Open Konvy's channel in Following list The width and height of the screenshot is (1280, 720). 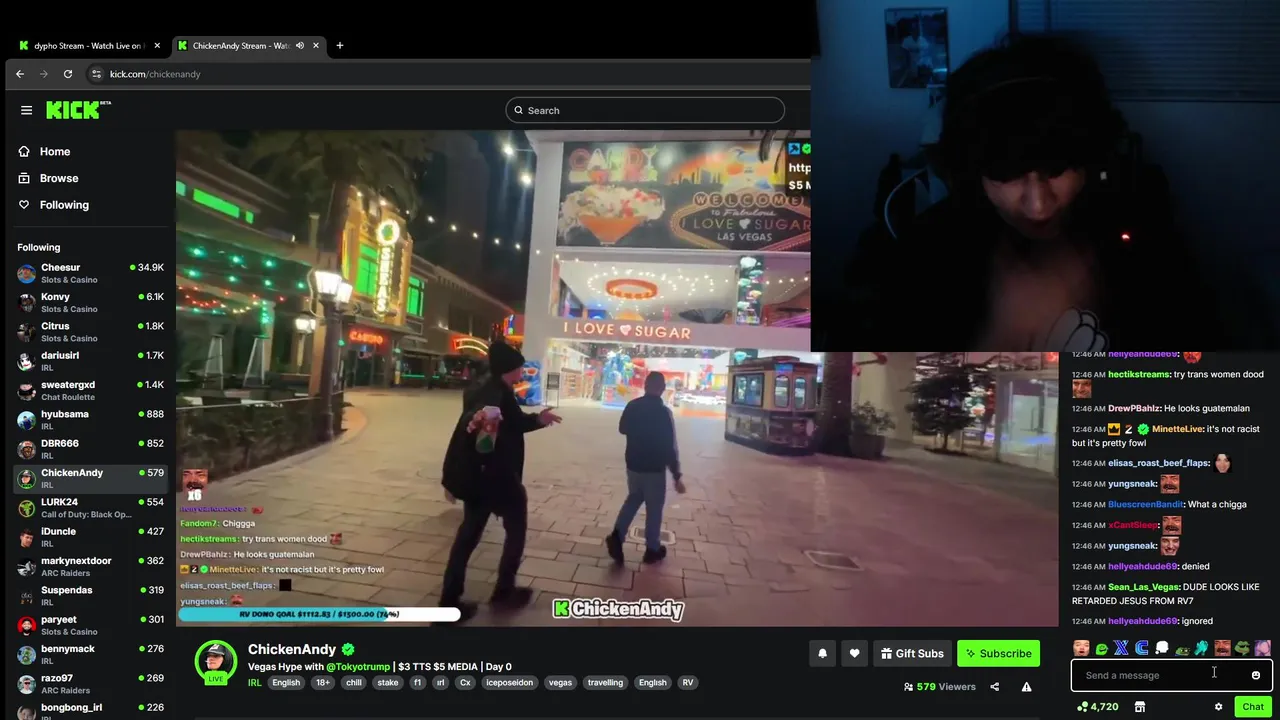click(90, 302)
